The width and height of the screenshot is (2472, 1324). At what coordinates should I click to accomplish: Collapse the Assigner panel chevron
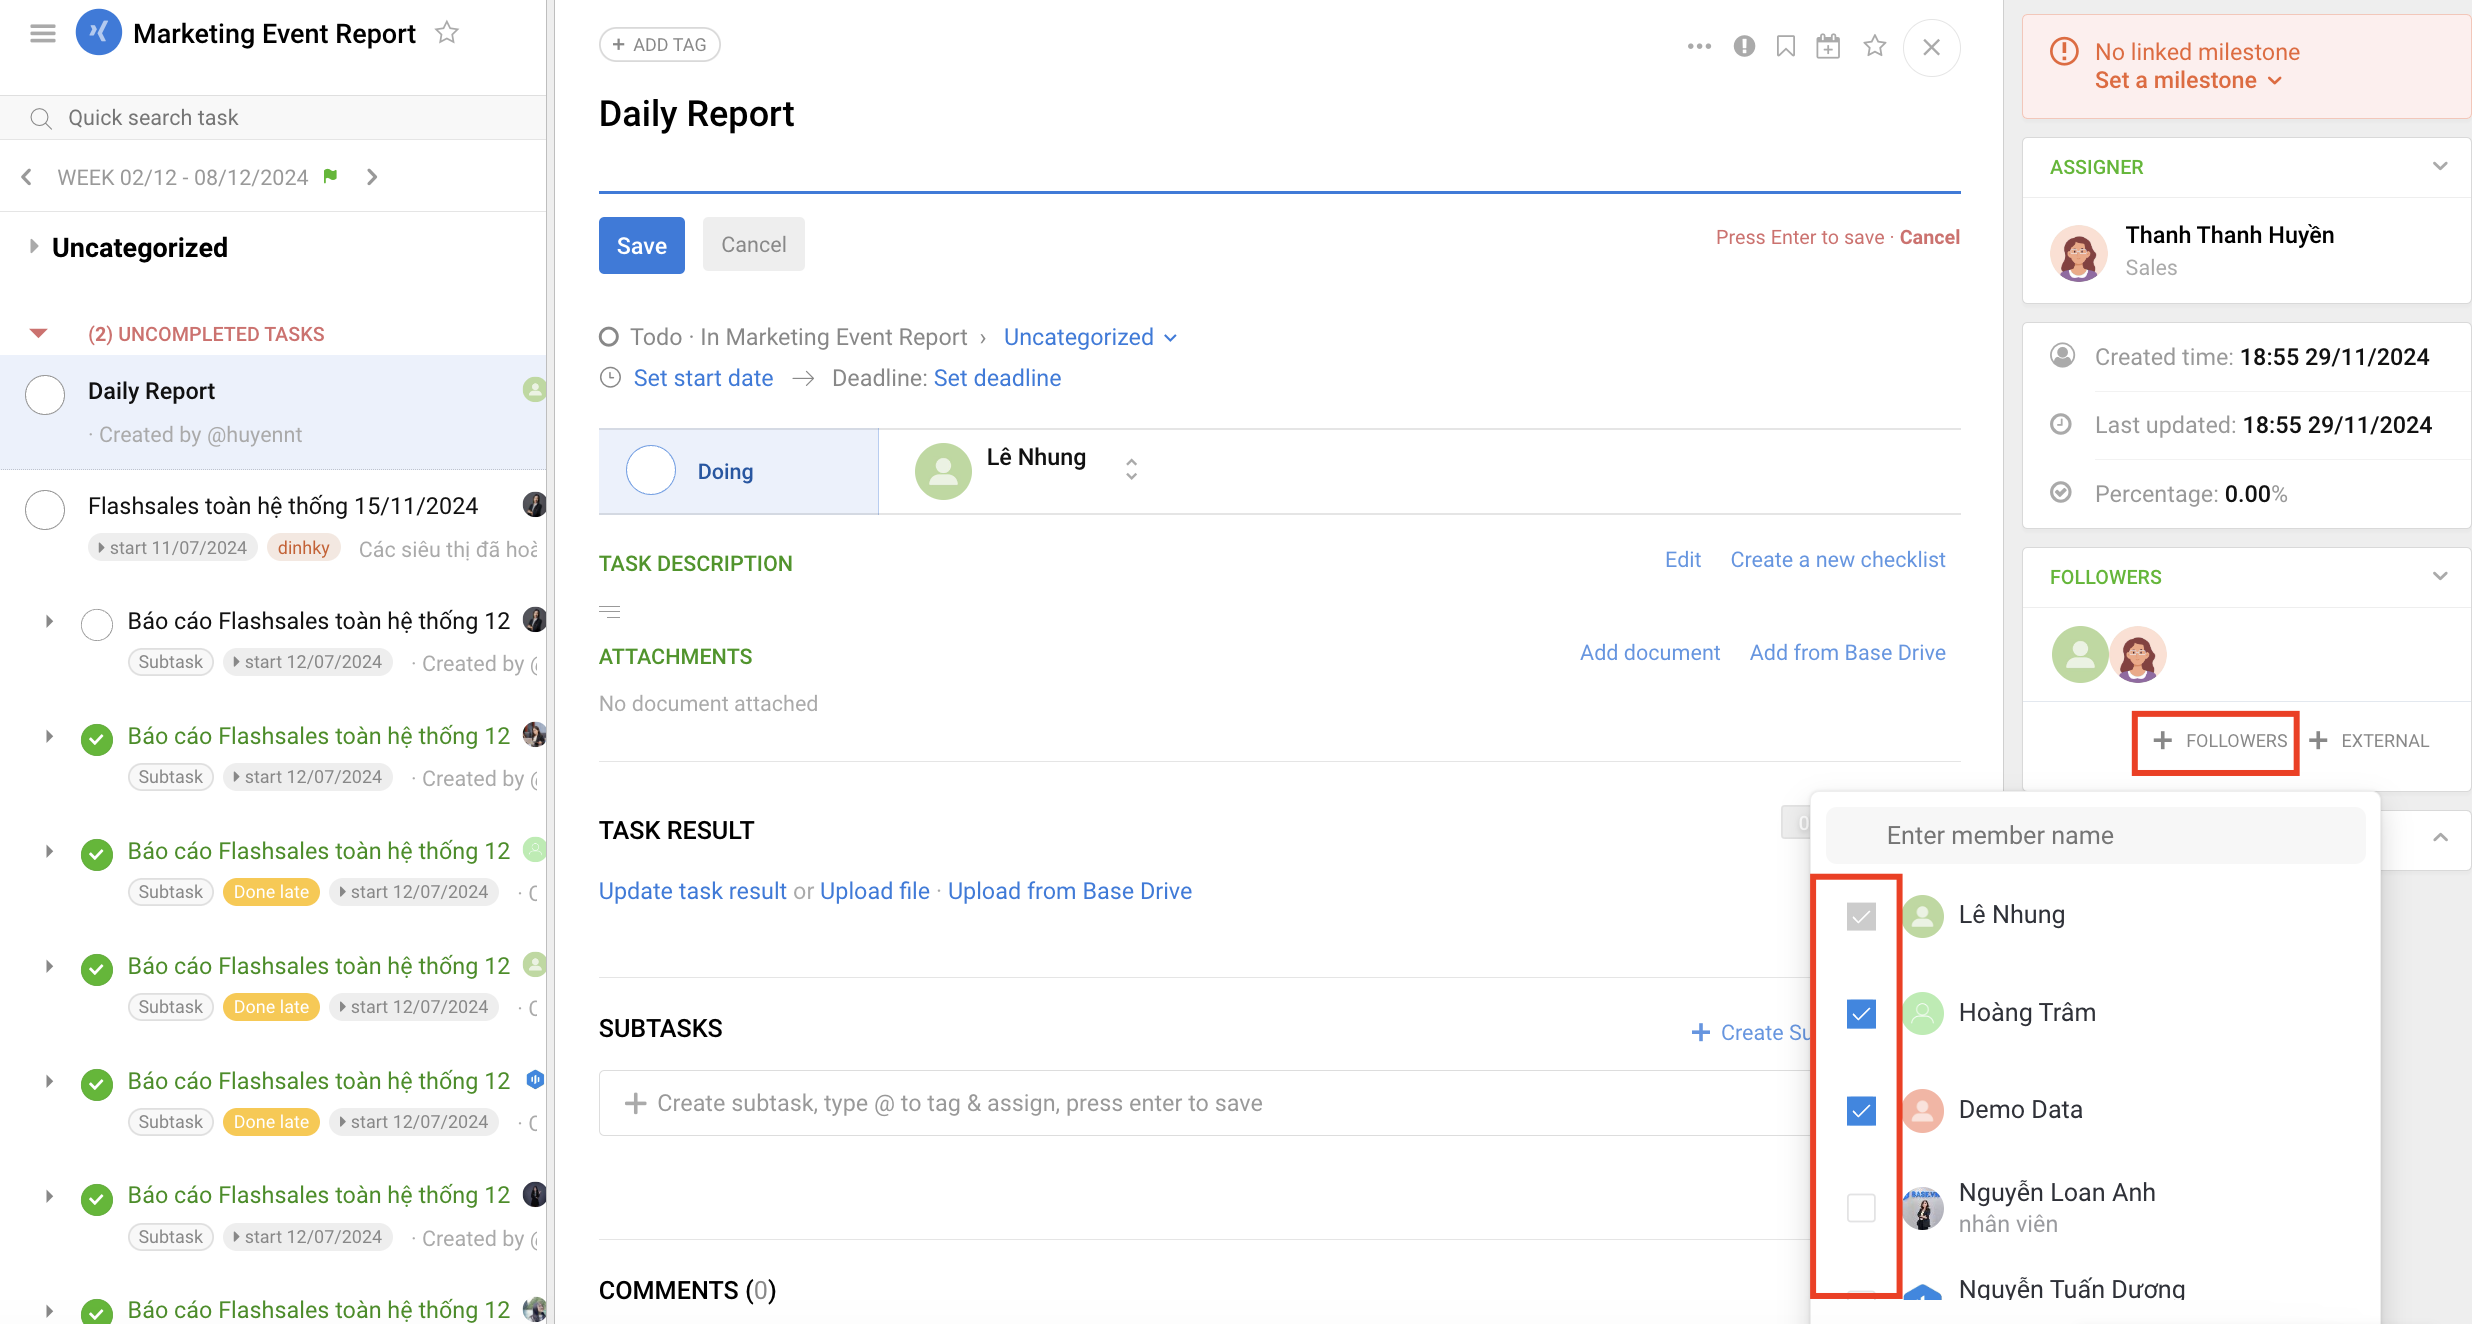coord(2440,167)
